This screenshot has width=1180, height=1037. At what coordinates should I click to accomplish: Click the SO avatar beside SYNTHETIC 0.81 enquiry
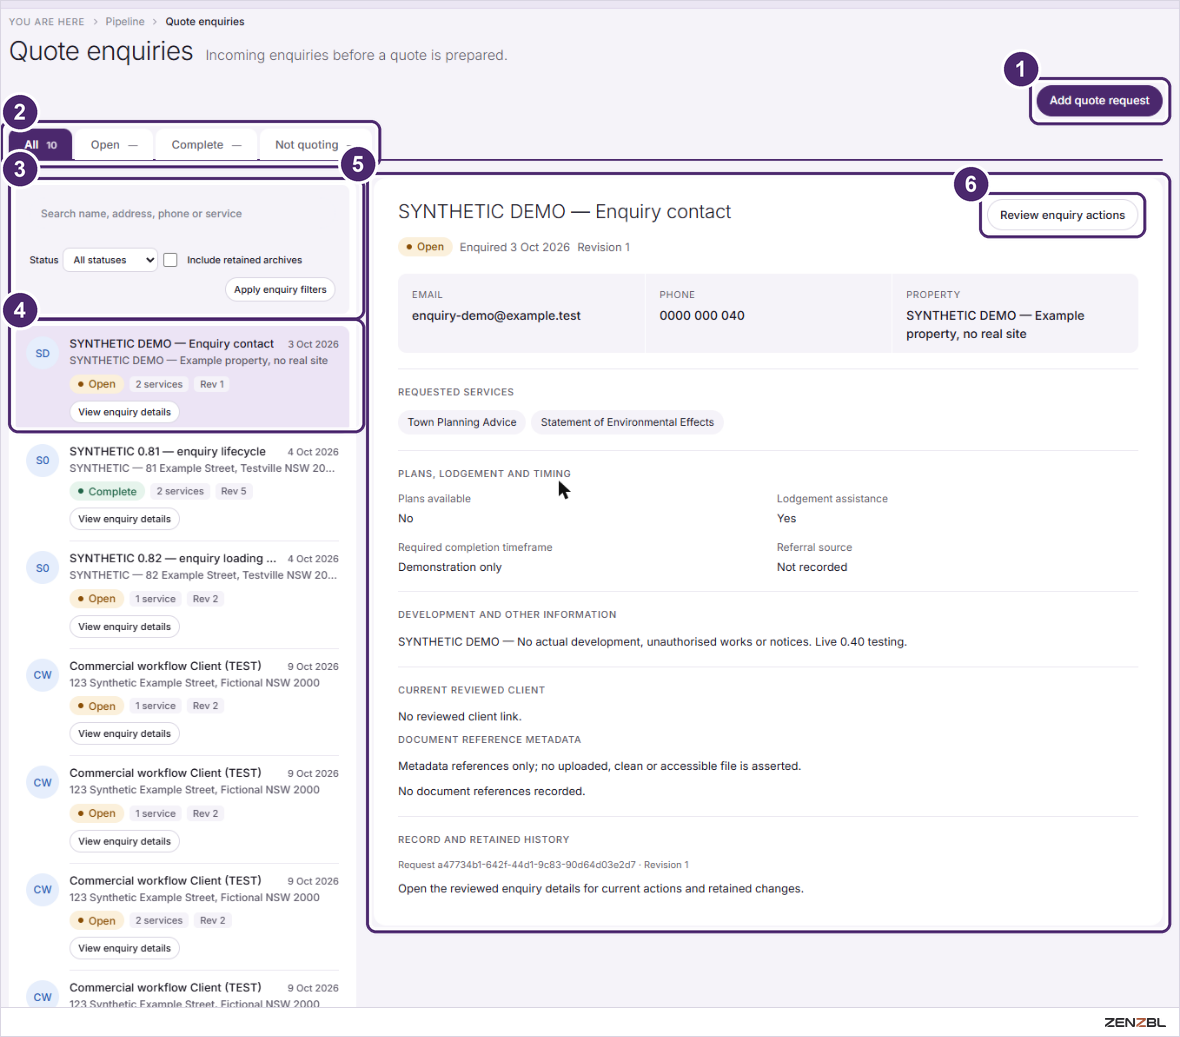[x=43, y=461]
